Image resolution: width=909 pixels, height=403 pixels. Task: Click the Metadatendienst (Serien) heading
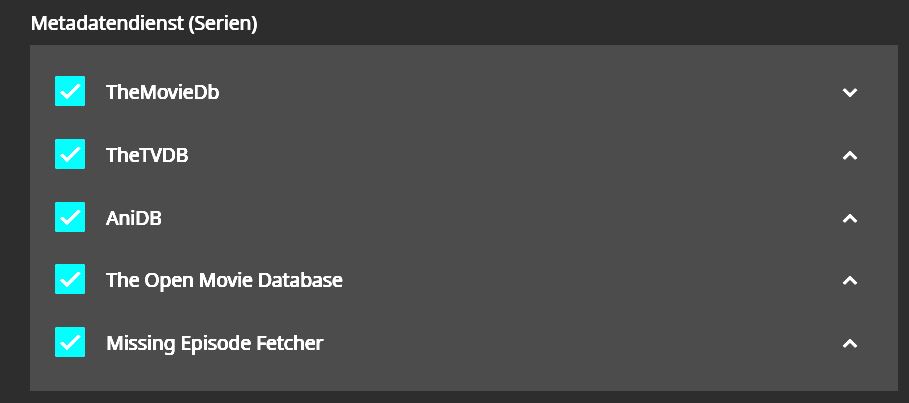[x=144, y=23]
